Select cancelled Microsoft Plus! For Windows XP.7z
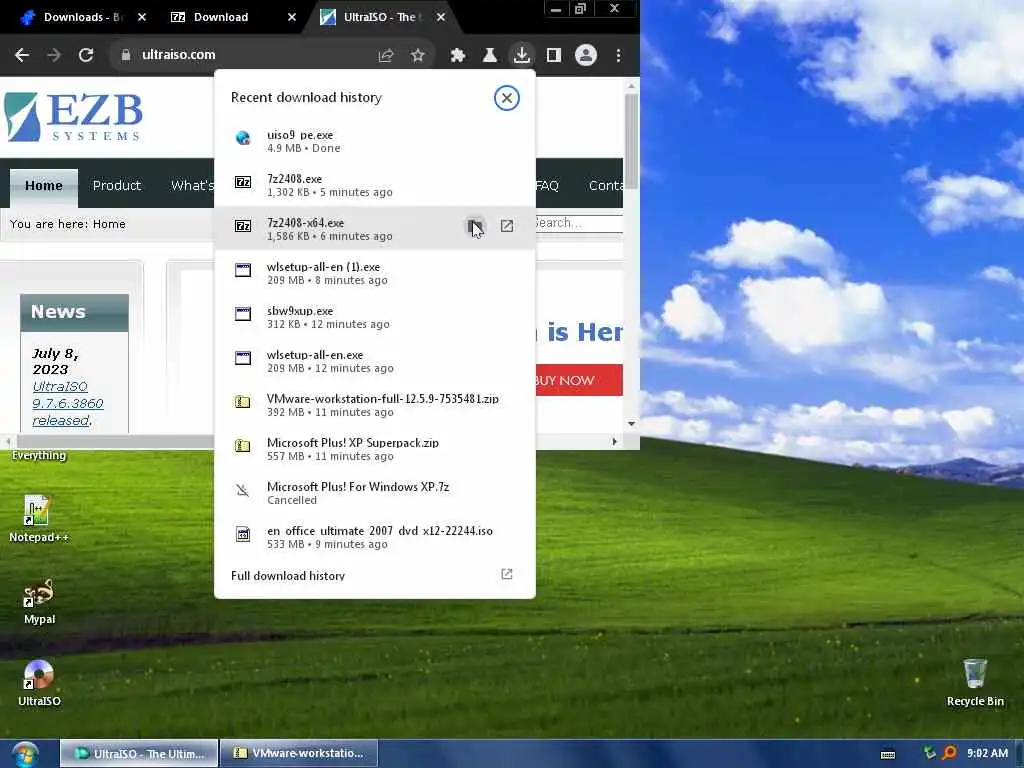 click(375, 493)
